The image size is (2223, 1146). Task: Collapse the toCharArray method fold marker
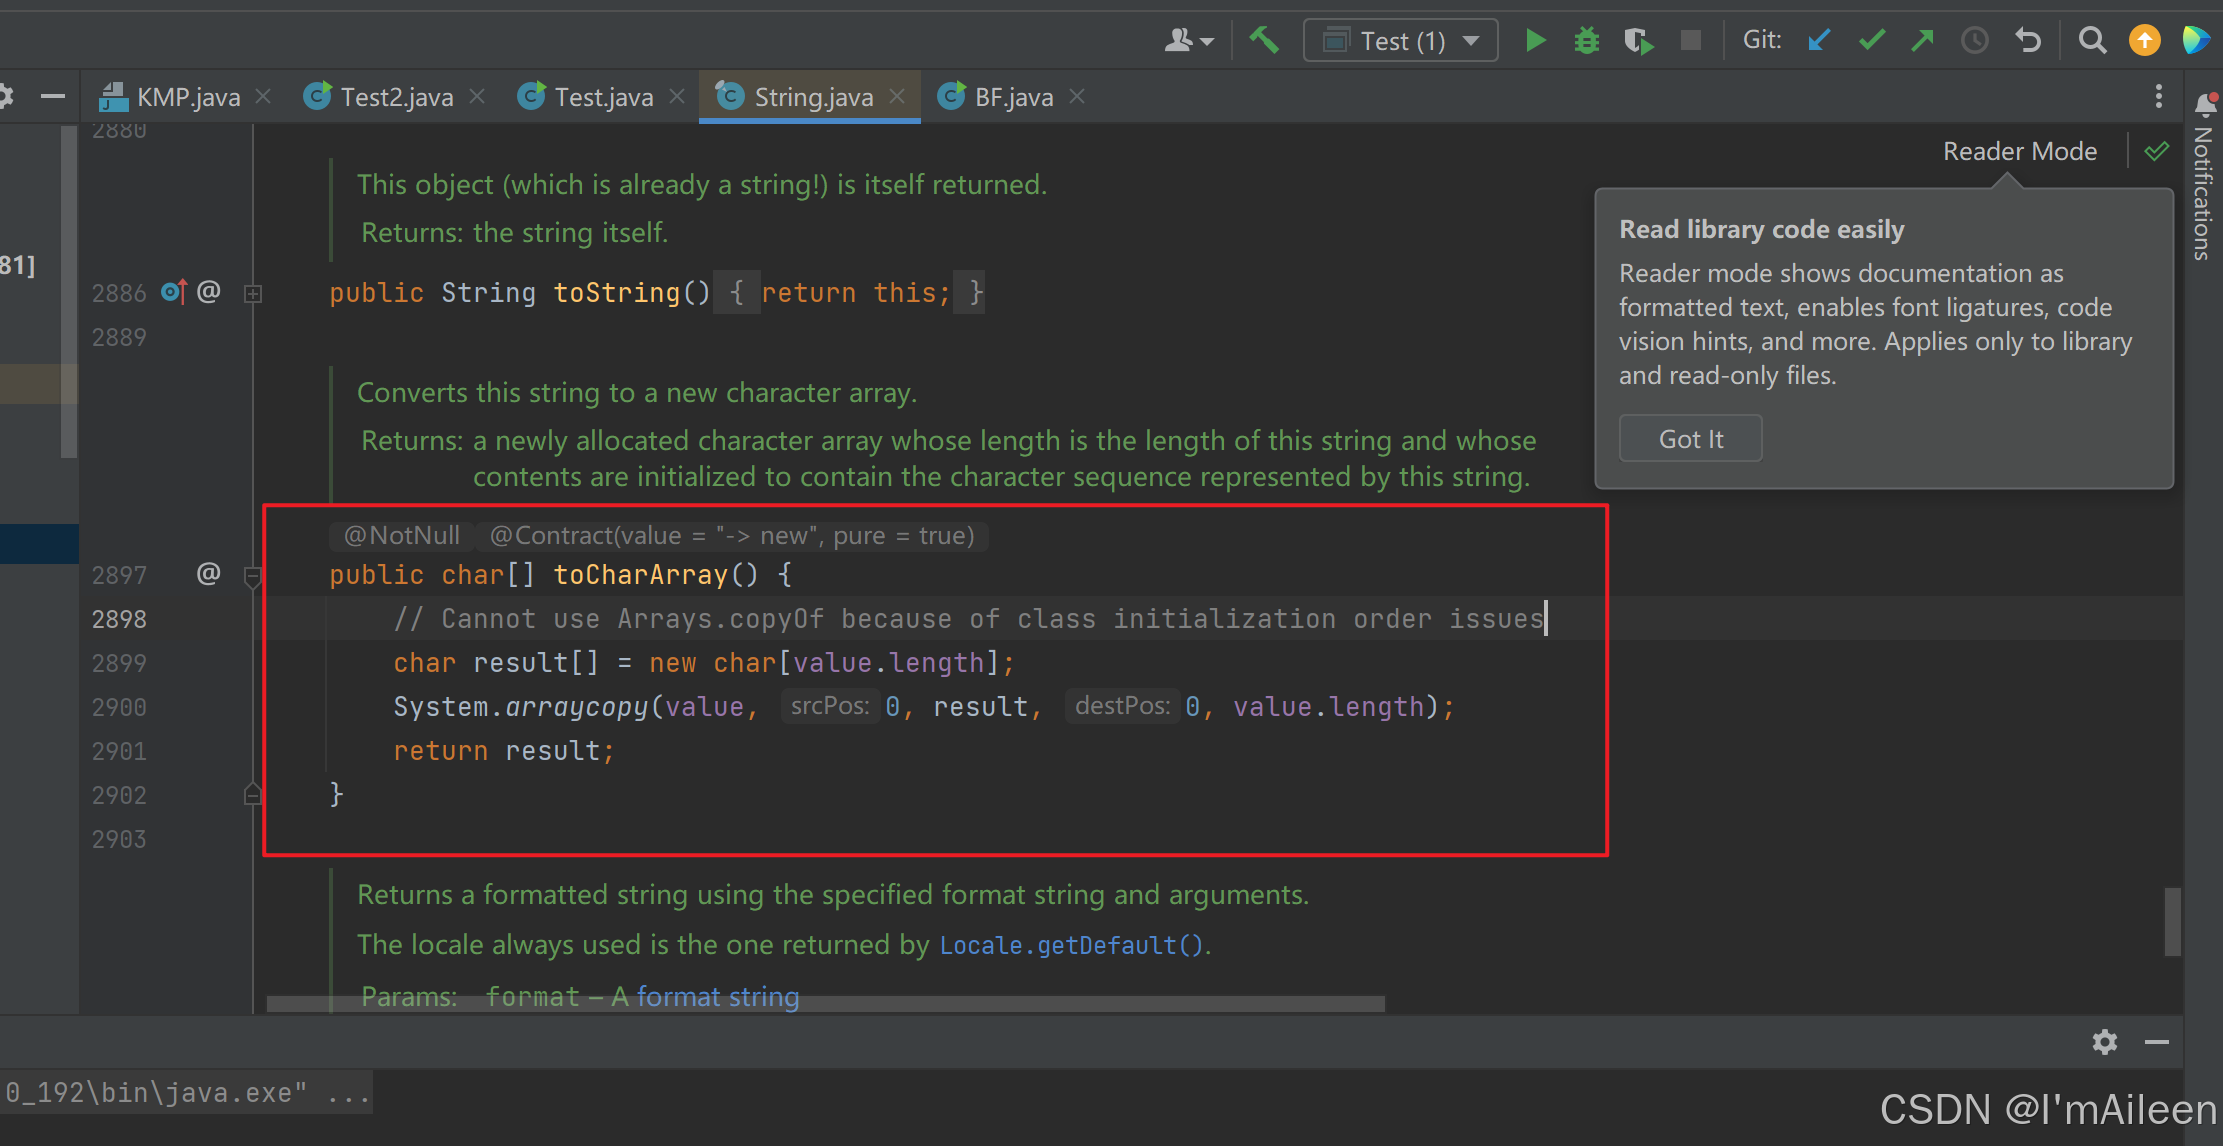click(253, 576)
